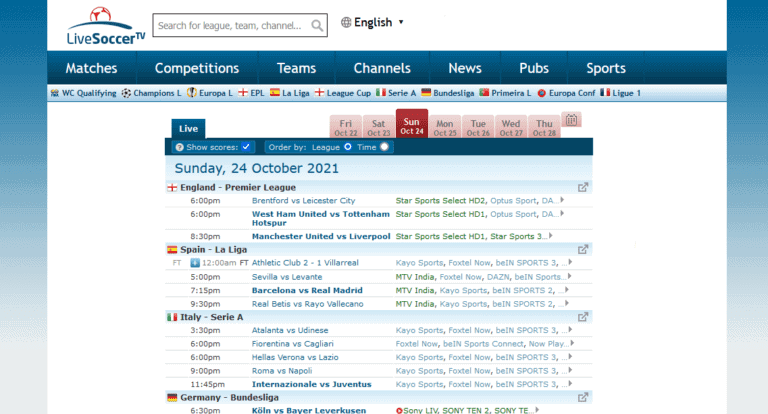Open Germany Bundesliga external link icon
The height and width of the screenshot is (414, 768).
pos(582,397)
